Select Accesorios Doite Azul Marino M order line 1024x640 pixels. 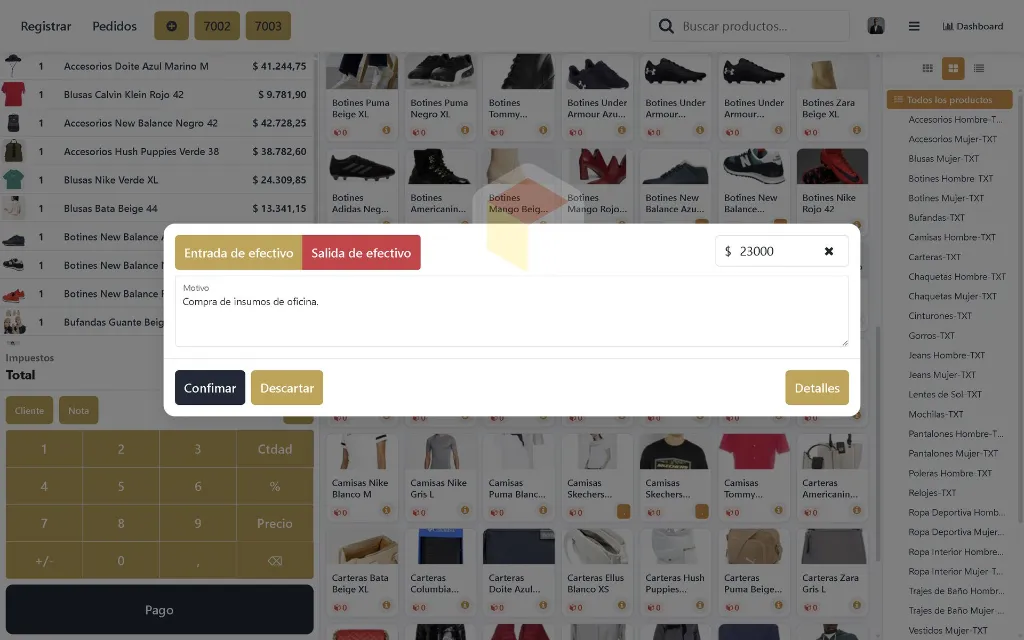coord(157,66)
